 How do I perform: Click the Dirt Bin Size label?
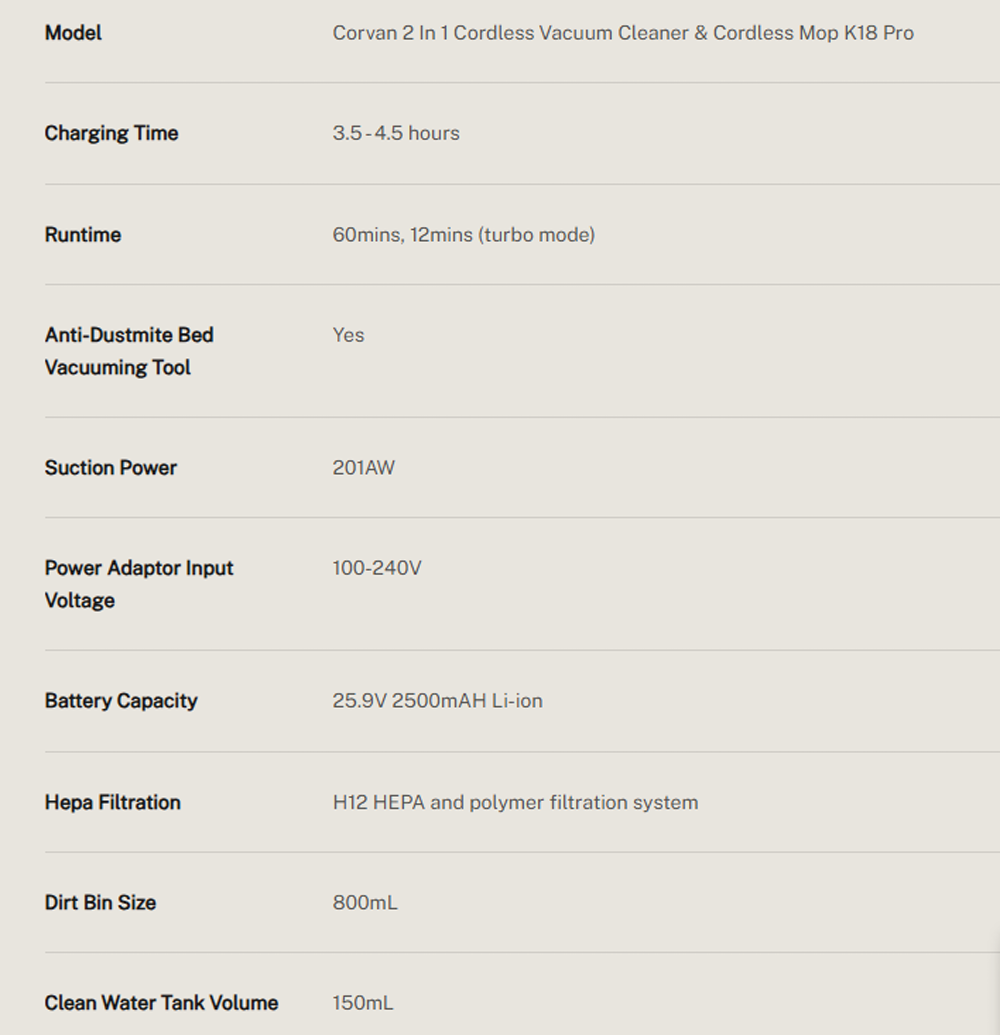coord(100,903)
